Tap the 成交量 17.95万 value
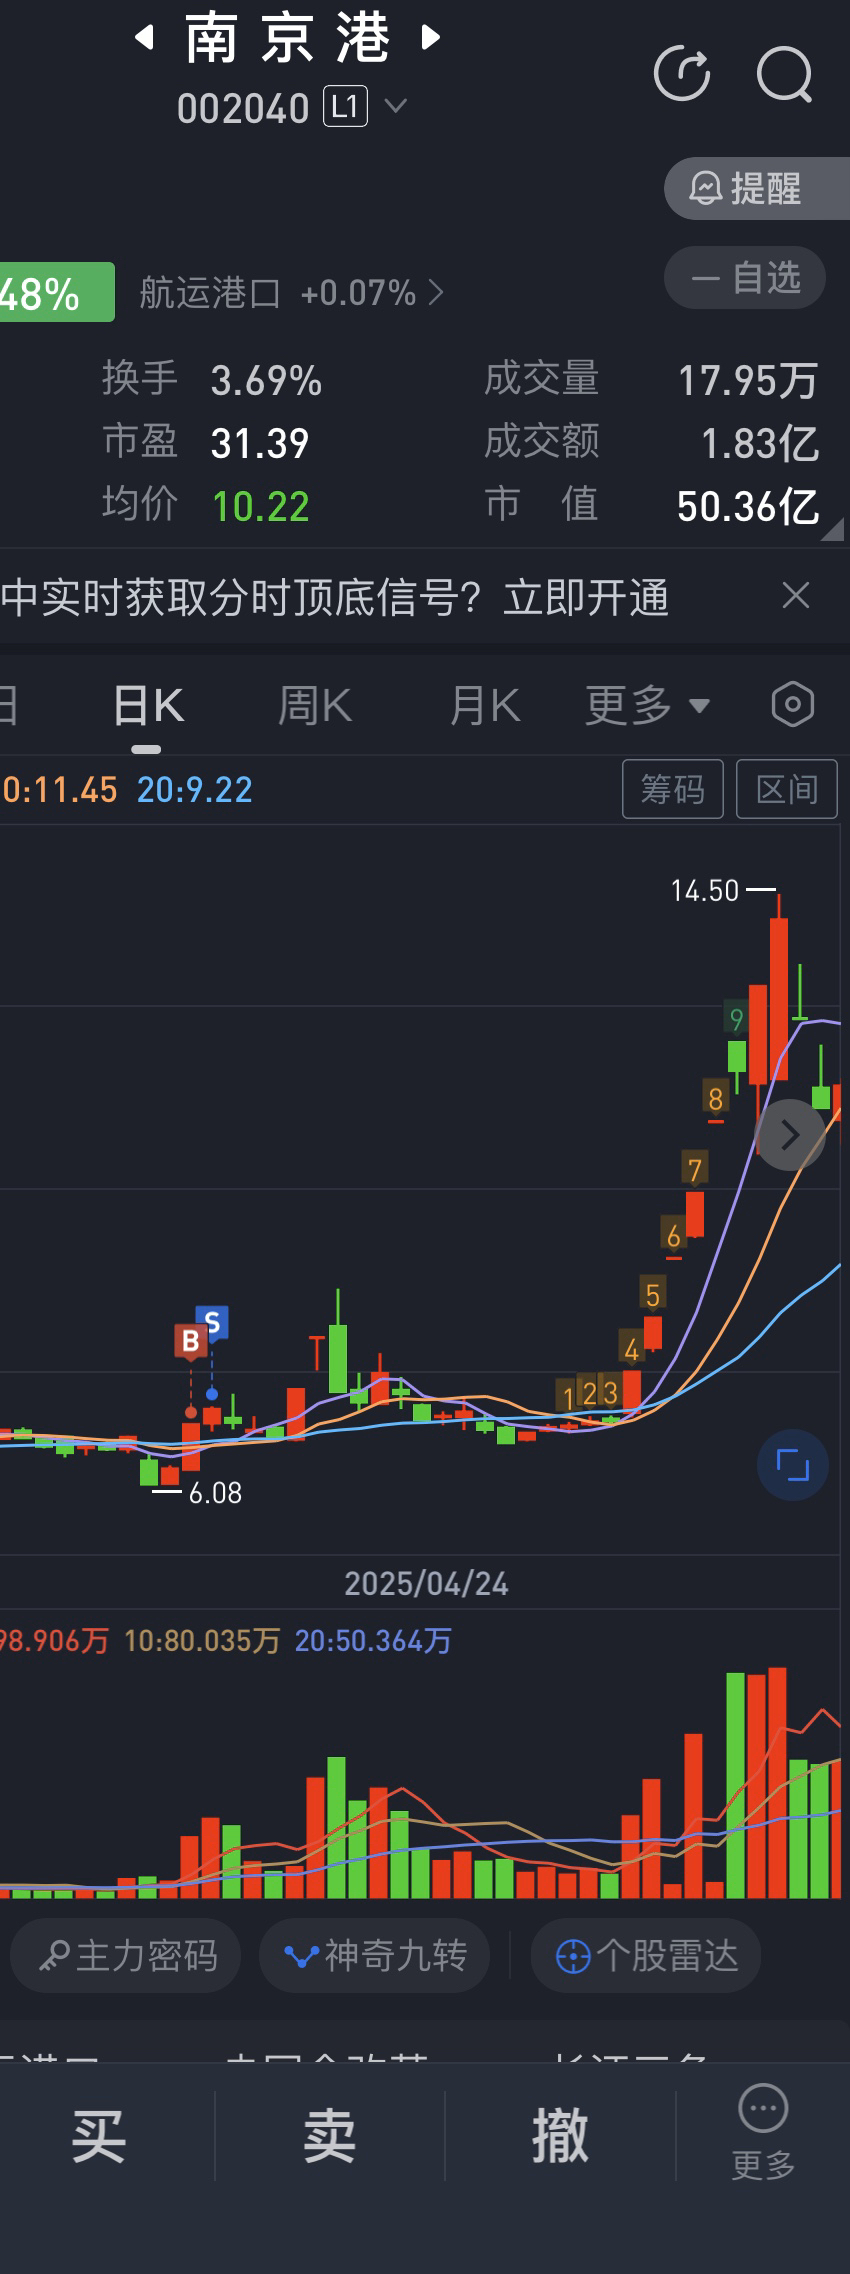 click(x=748, y=381)
